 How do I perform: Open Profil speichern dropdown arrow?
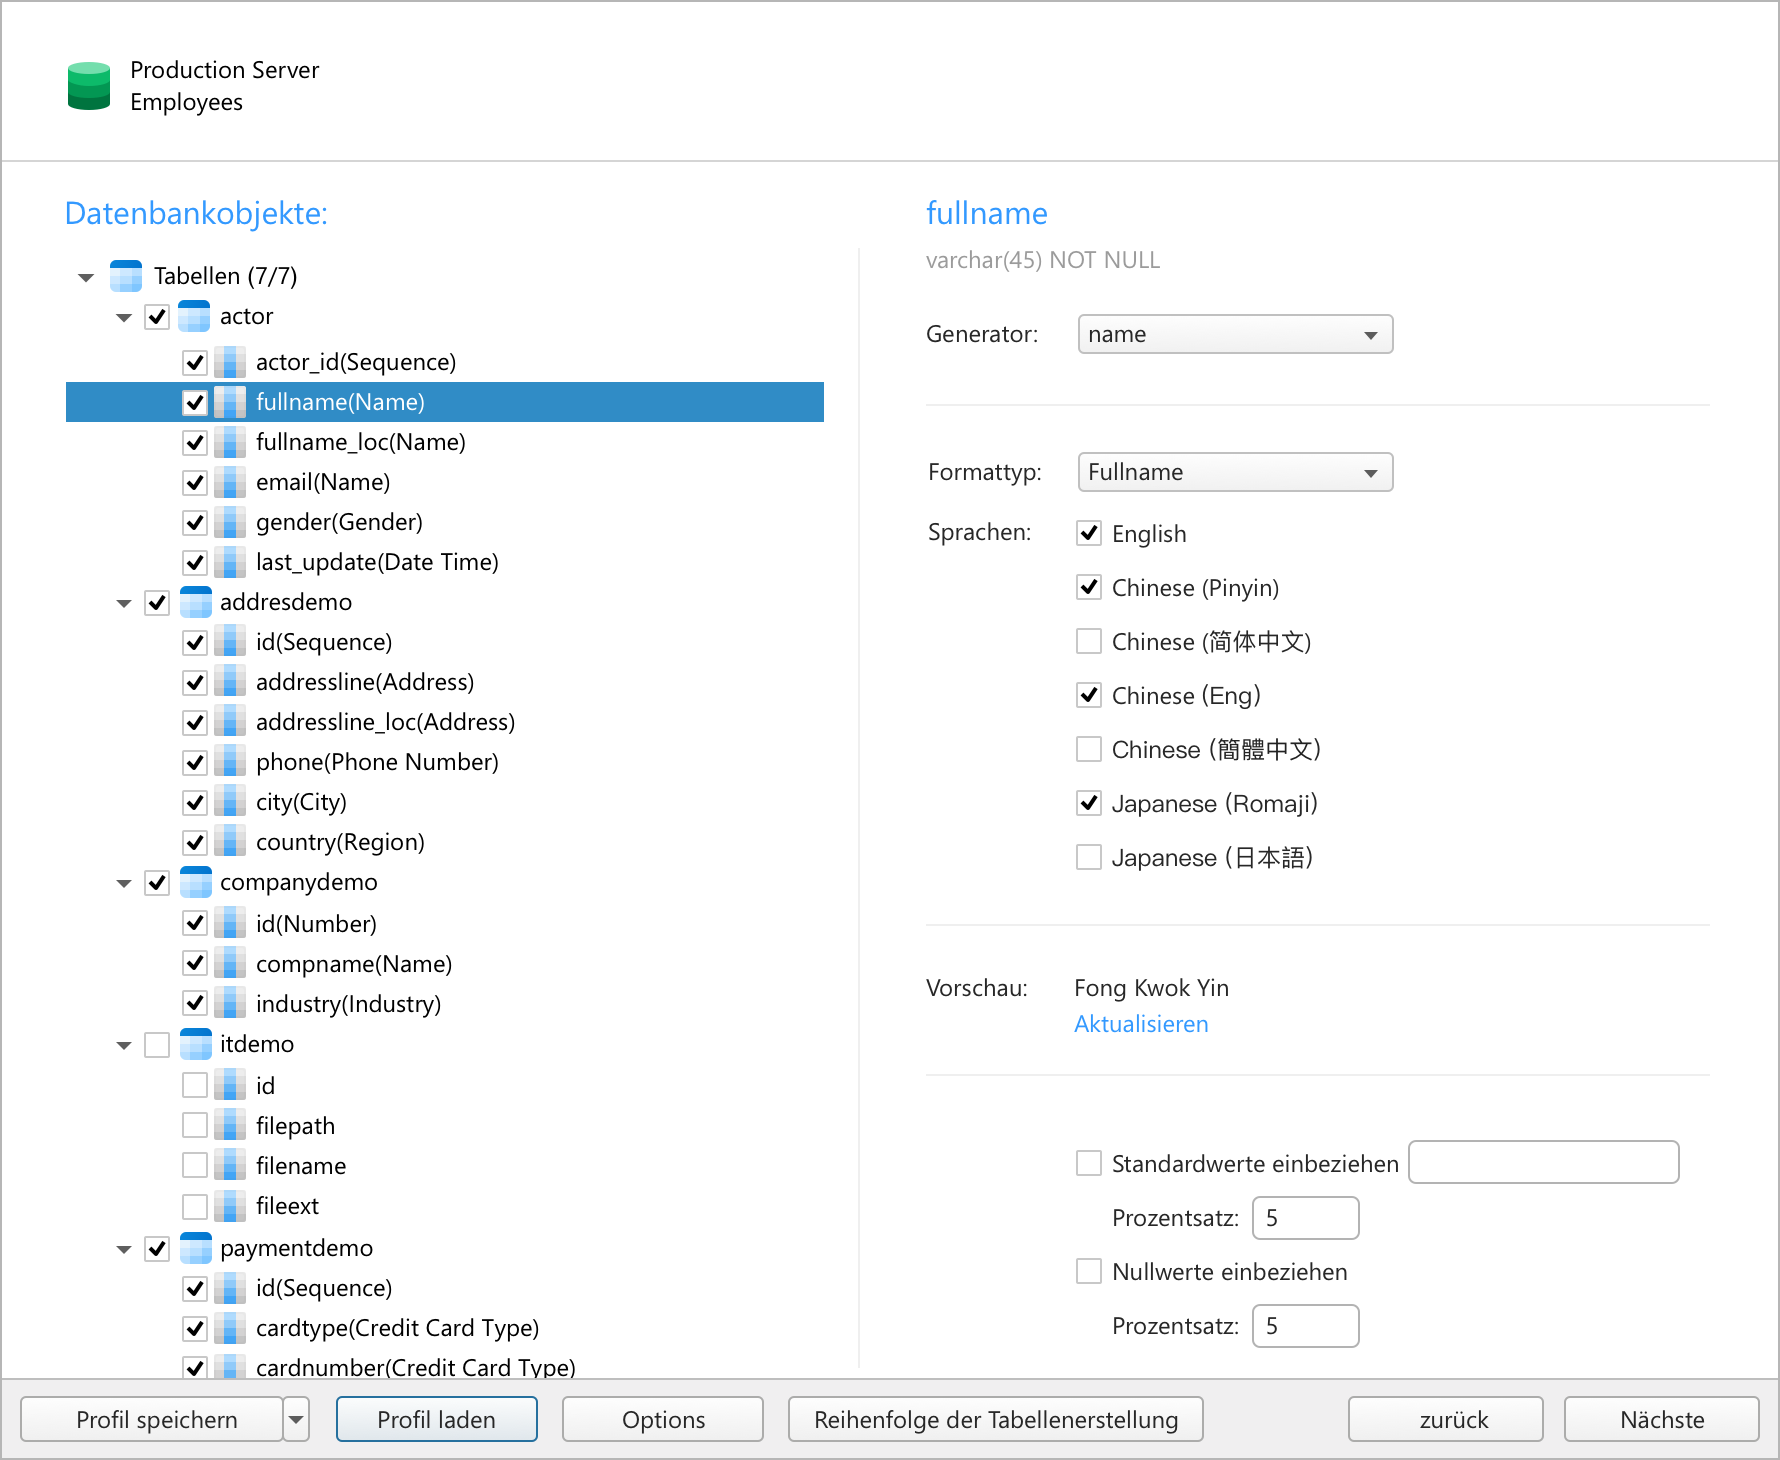296,1419
